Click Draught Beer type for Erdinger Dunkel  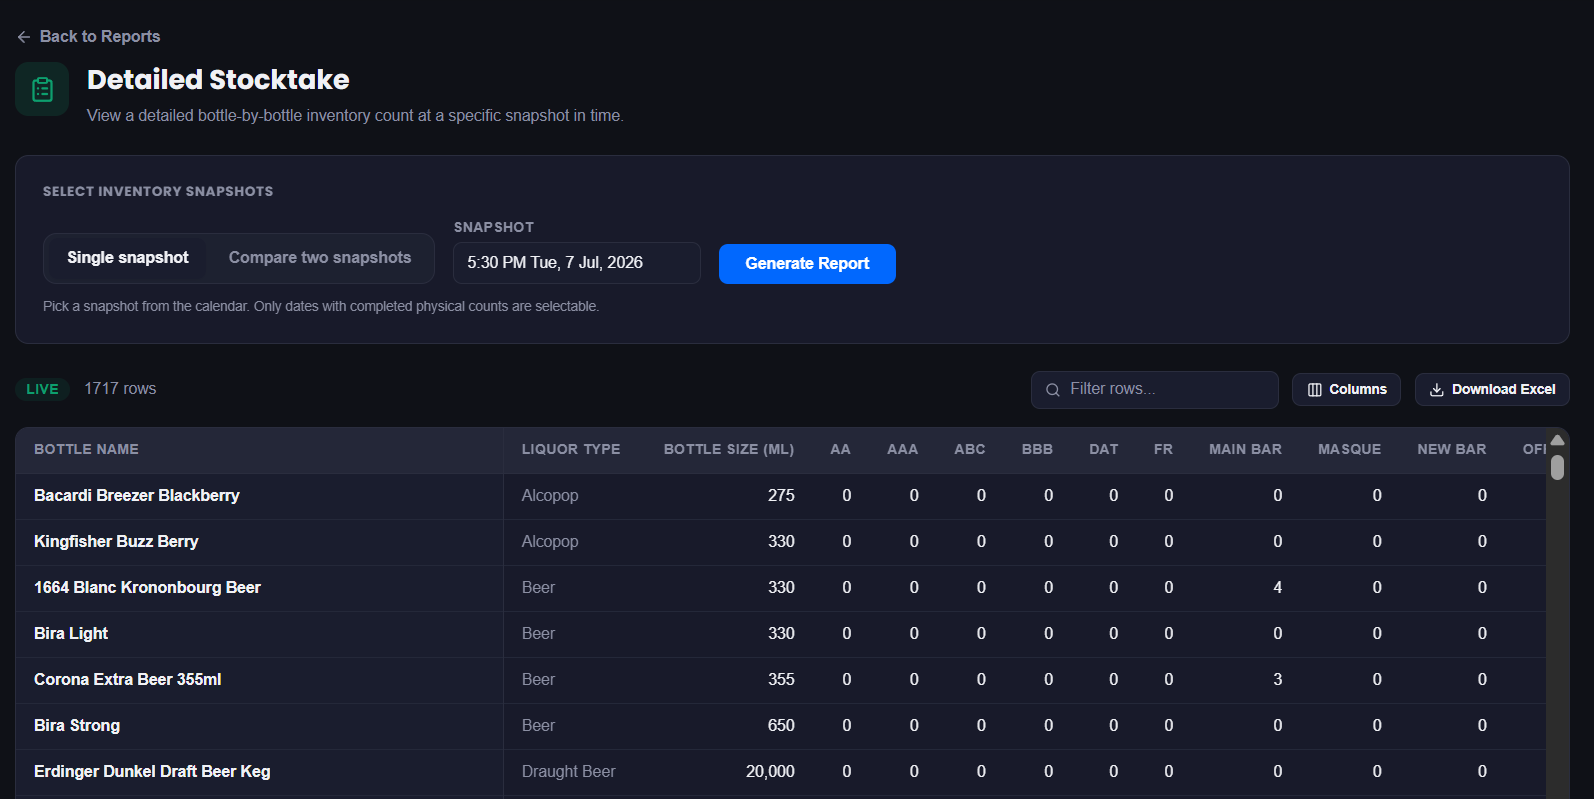(568, 772)
